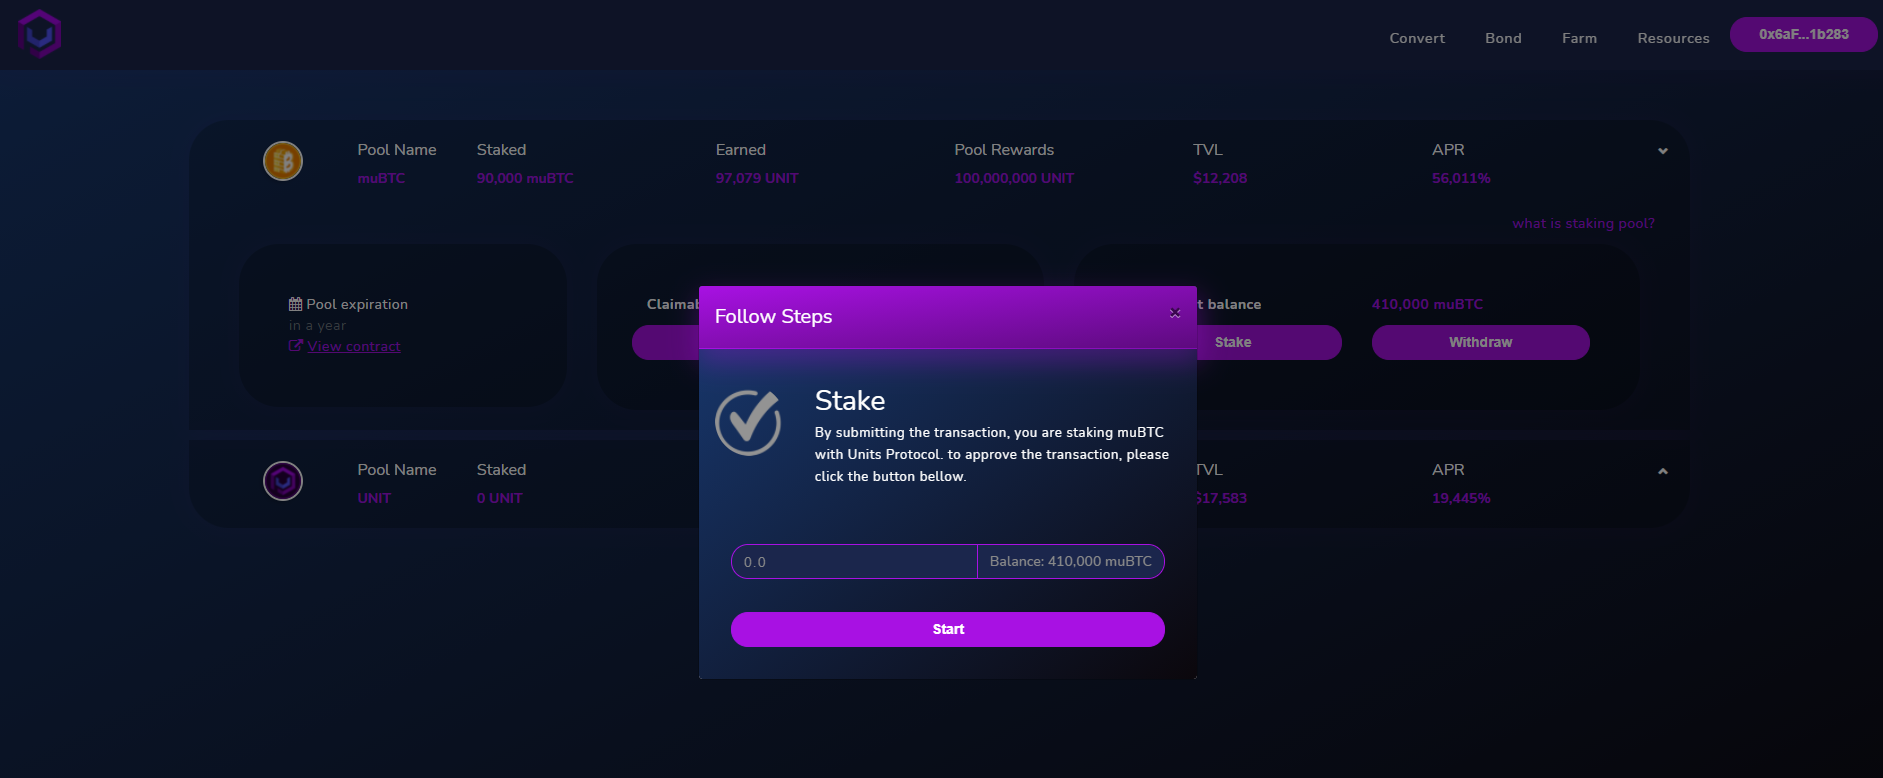
Task: Click the Withdraw button
Action: 1480,342
